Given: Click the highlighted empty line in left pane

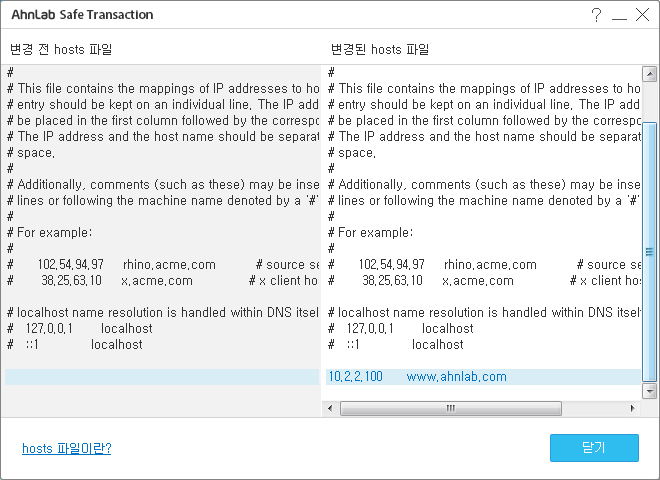Looking at the screenshot, I should 162,376.
